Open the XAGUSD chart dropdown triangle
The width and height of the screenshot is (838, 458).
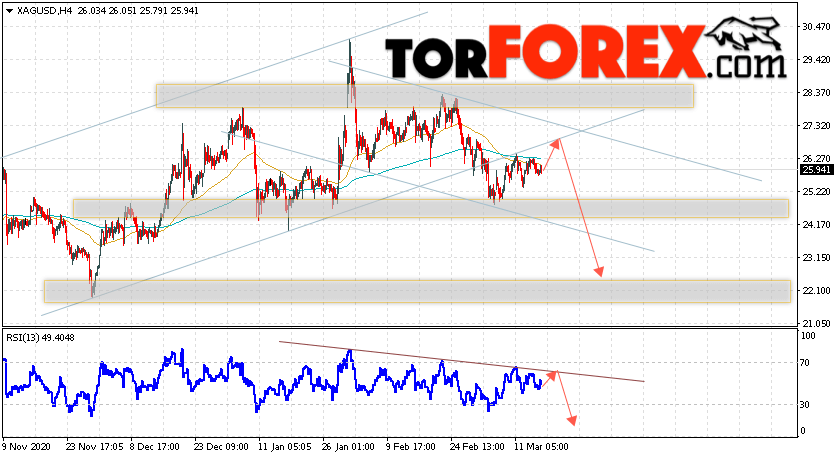pyautogui.click(x=10, y=11)
